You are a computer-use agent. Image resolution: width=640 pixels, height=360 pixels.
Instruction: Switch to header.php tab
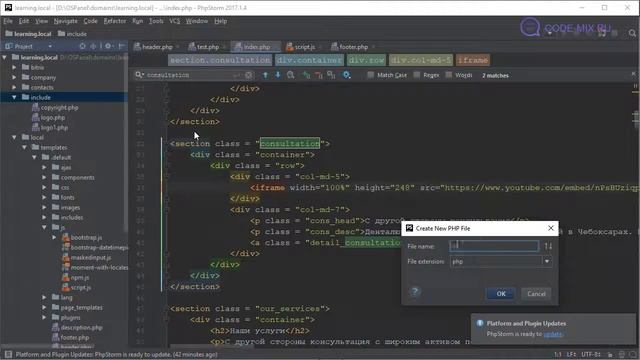(x=157, y=47)
